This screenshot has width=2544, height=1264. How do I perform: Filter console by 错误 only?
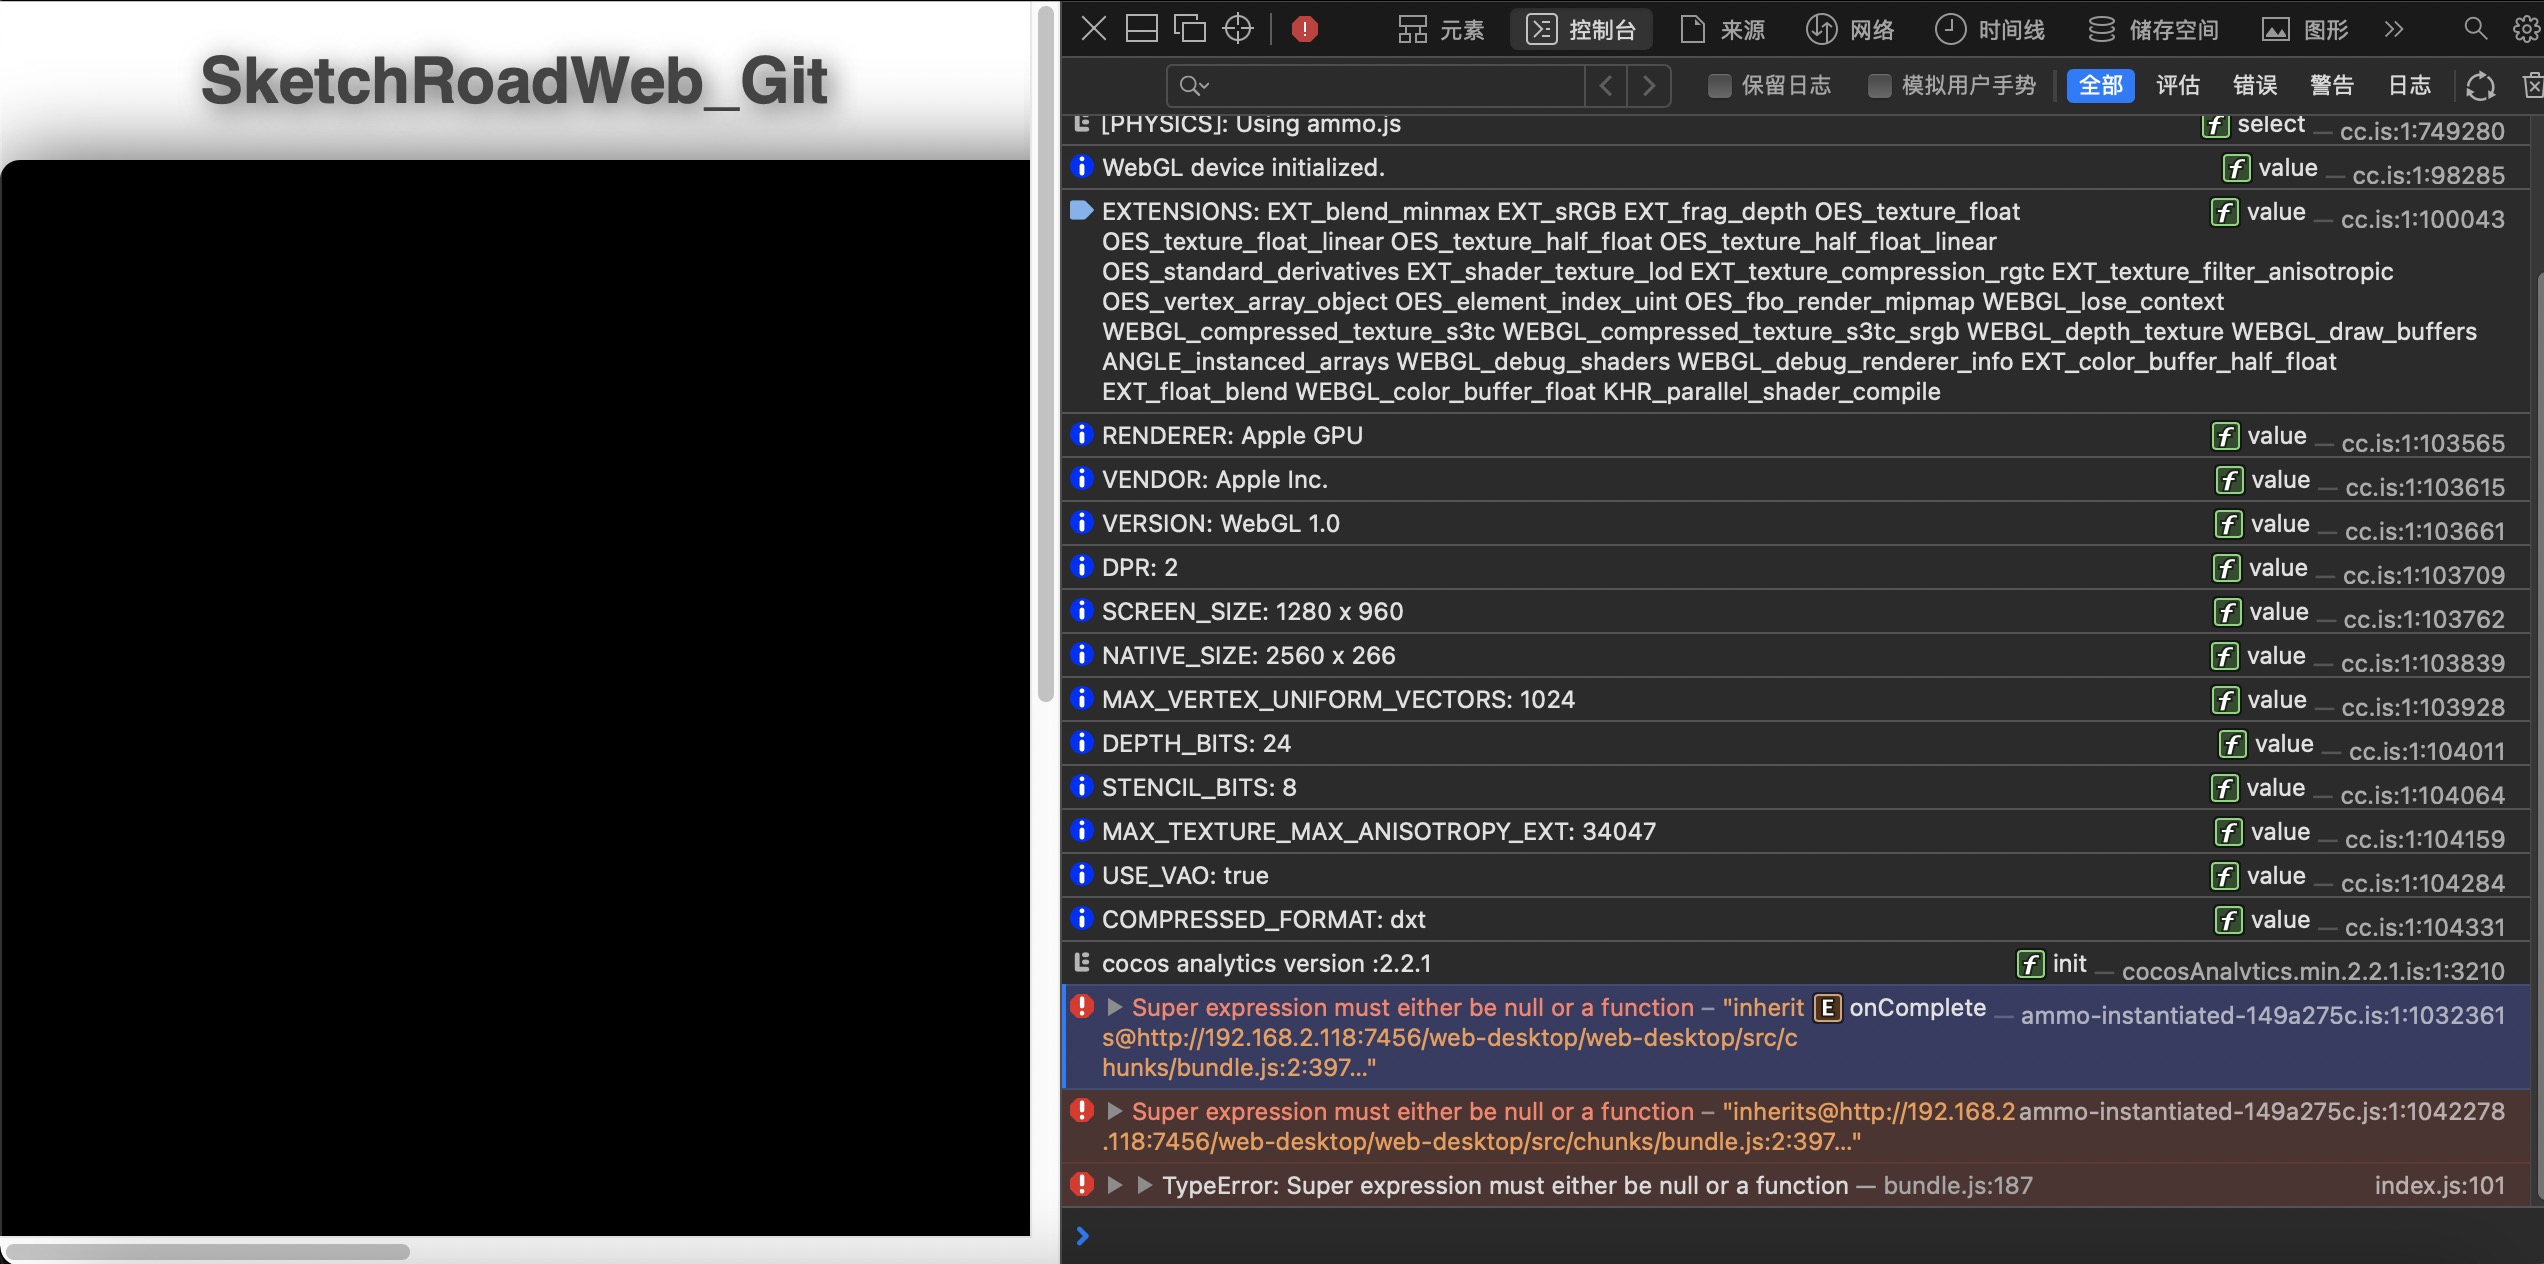point(2255,86)
